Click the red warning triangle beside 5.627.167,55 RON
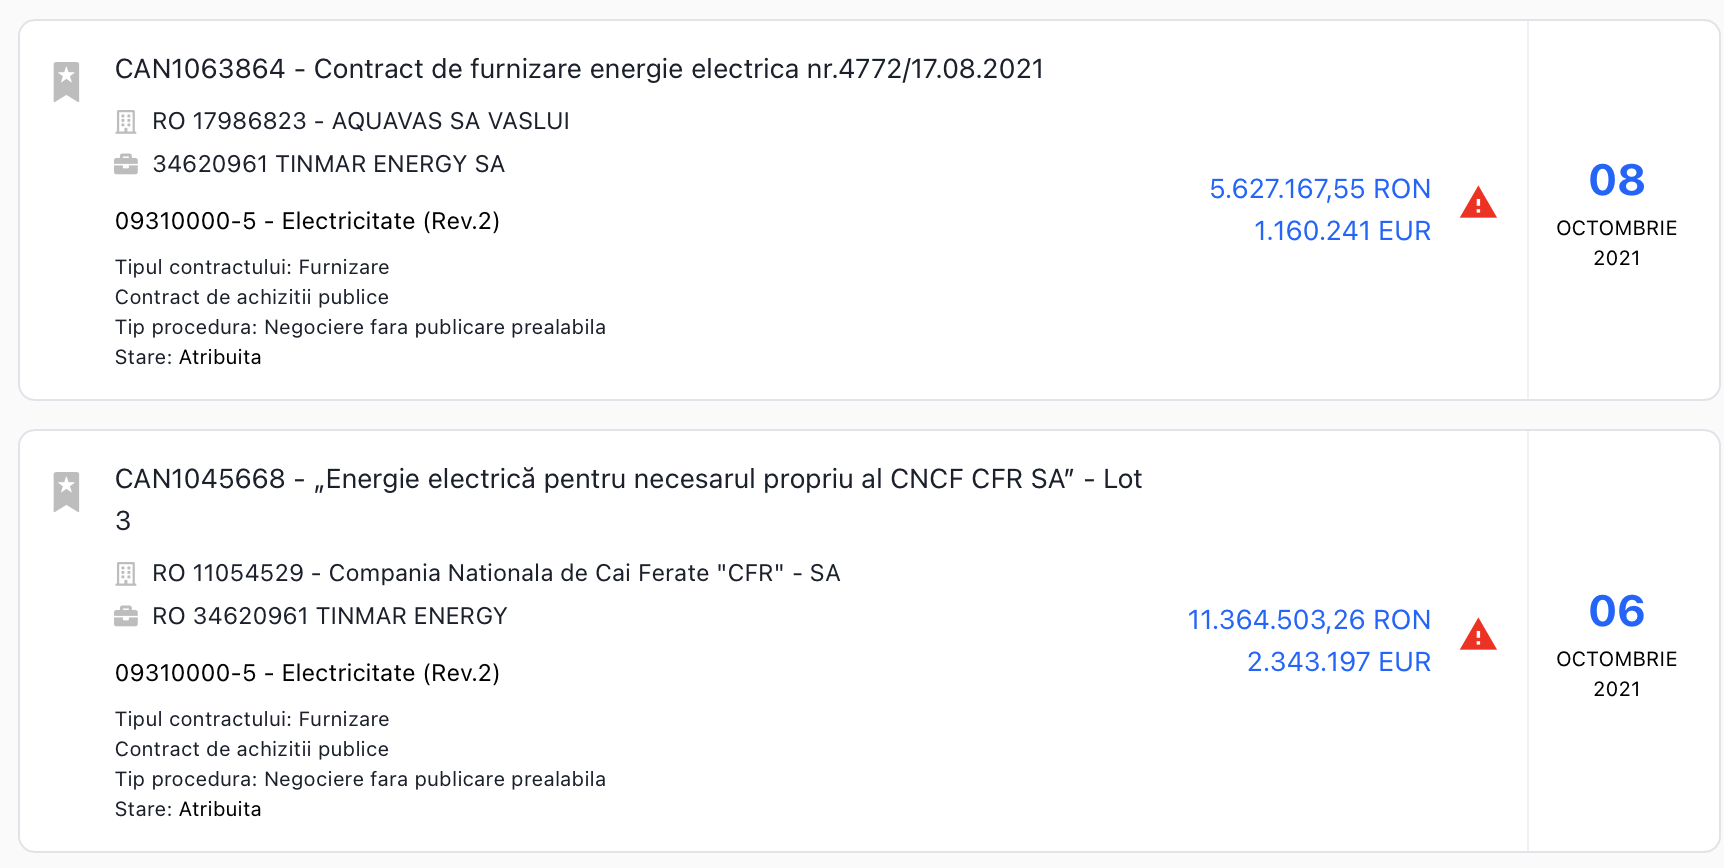 pos(1477,203)
